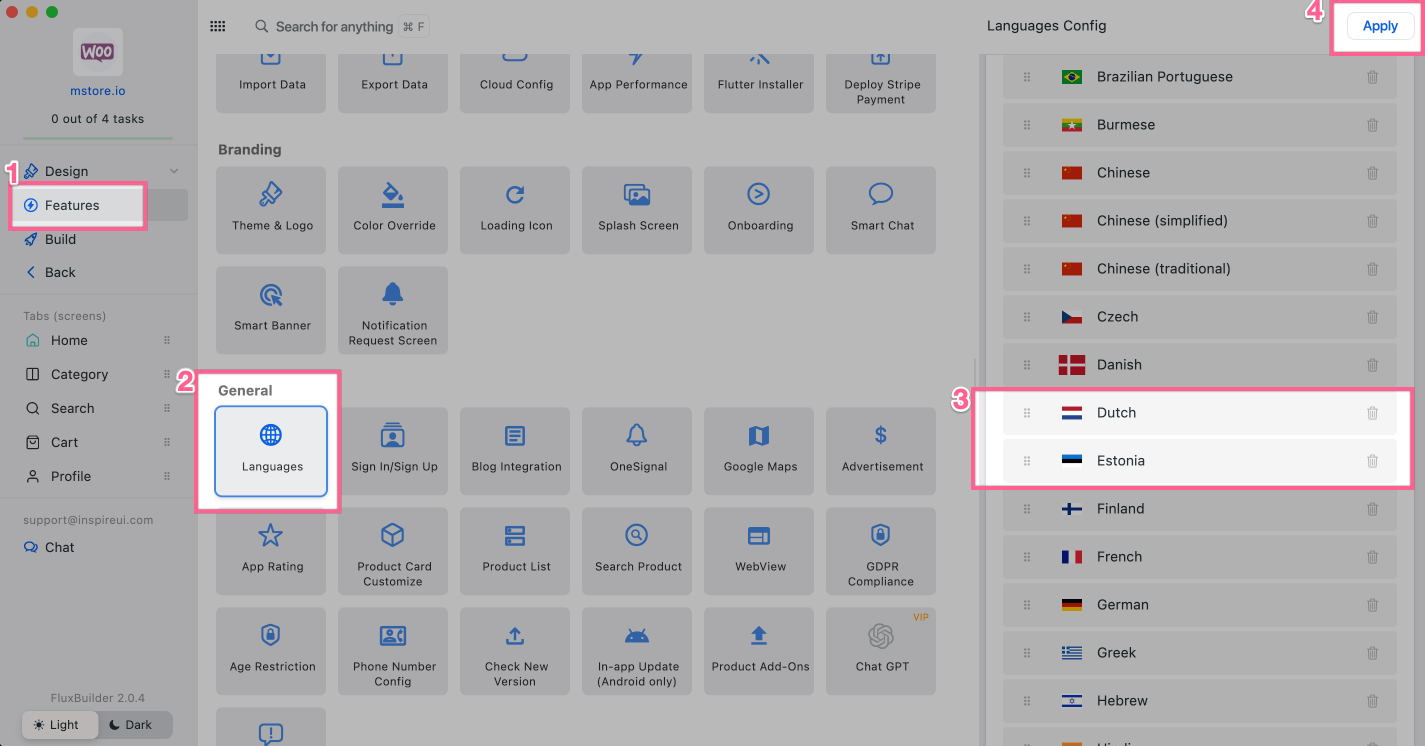Image resolution: width=1425 pixels, height=746 pixels.
Task: Open the Color Override tile
Action: point(394,209)
